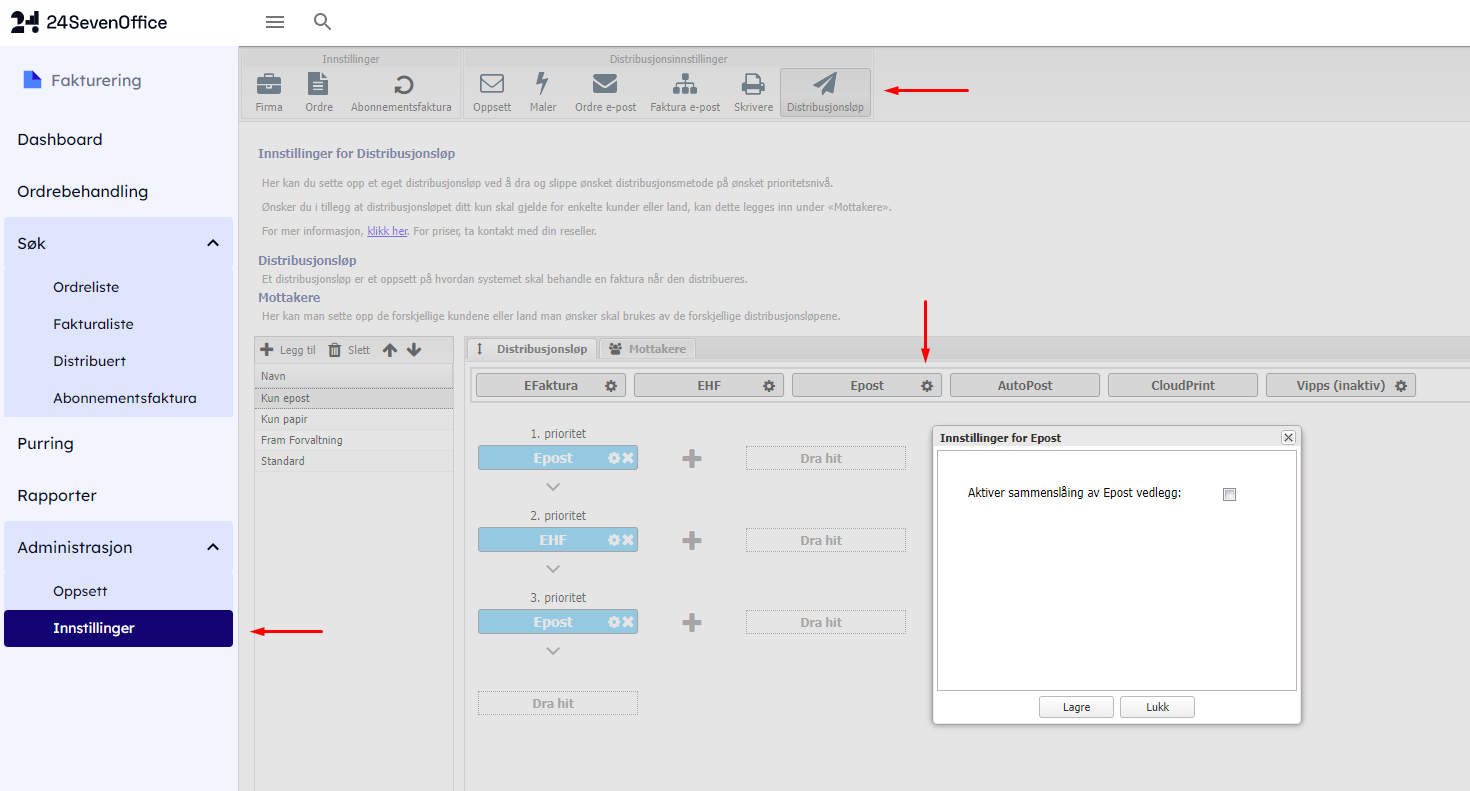This screenshot has width=1470, height=791.
Task: Open the Distribusjonsløp paper plane icon
Action: tap(825, 84)
